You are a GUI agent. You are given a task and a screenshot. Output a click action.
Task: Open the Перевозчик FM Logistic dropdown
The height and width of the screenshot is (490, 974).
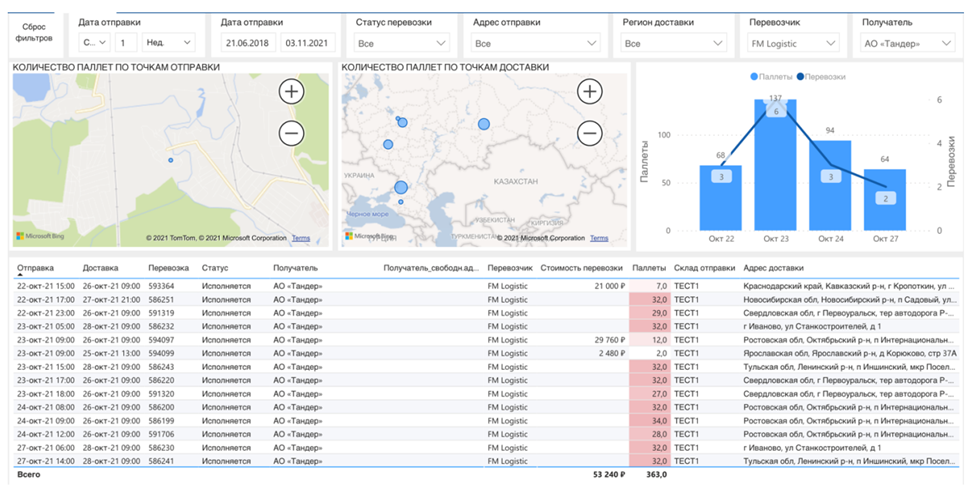(x=793, y=43)
